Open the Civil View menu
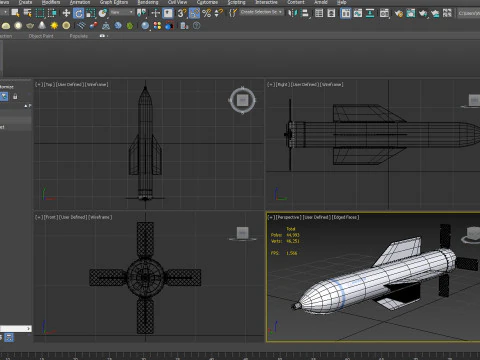 point(177,2)
